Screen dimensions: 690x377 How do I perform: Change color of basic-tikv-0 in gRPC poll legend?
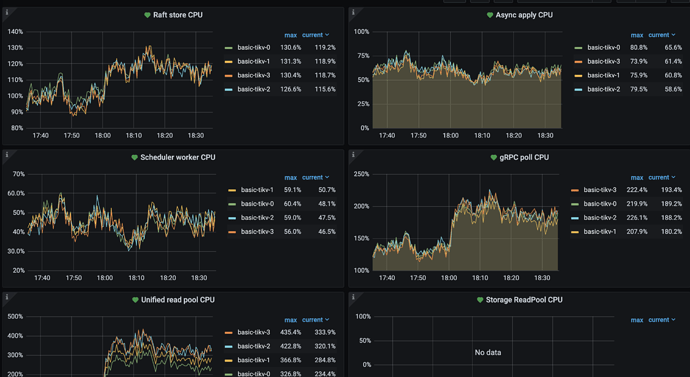click(x=575, y=204)
